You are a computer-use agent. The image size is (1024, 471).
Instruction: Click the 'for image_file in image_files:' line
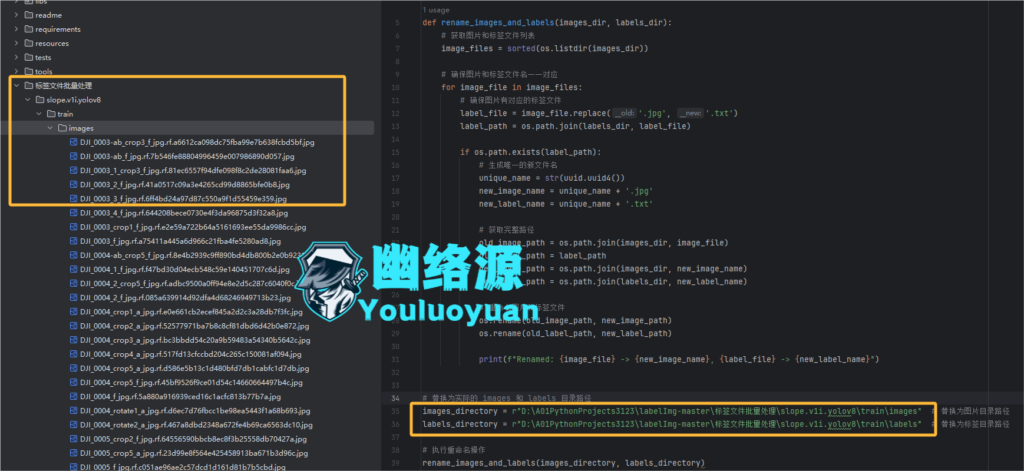511,87
